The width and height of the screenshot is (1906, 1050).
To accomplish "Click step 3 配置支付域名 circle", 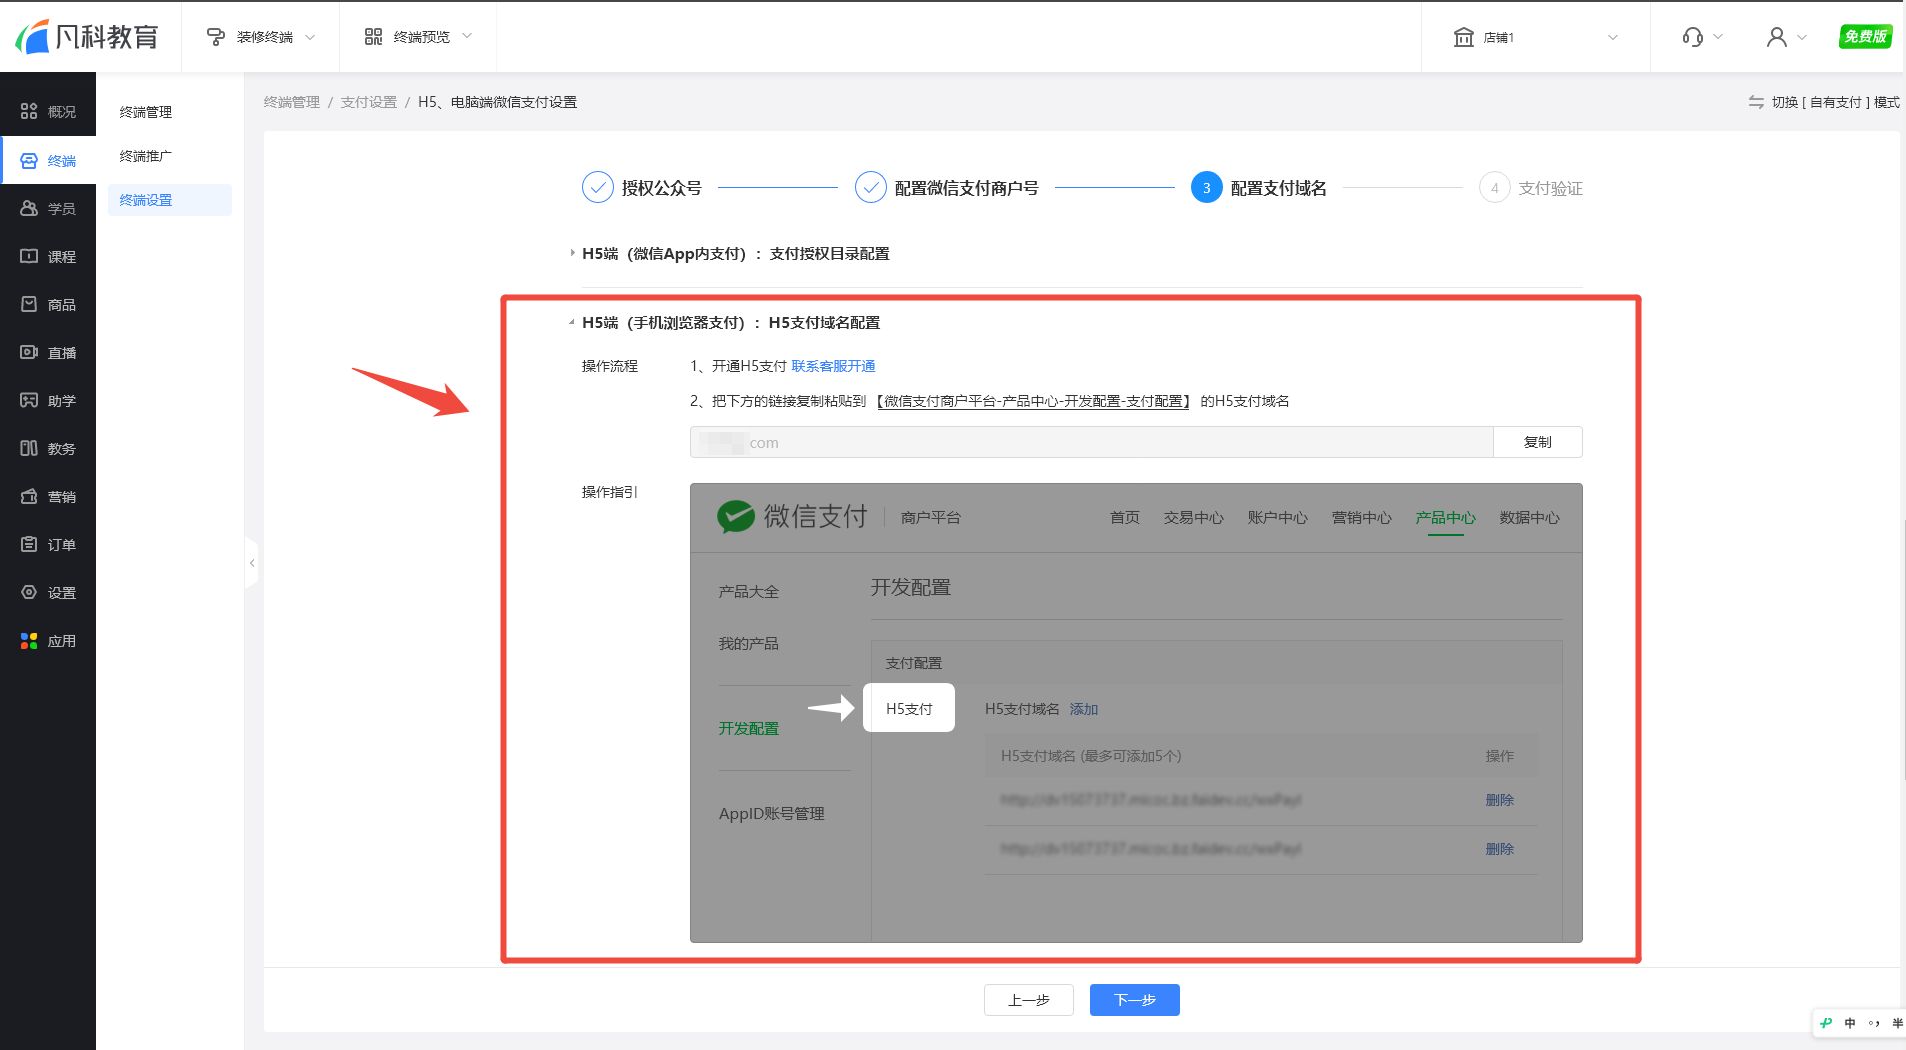I will [1206, 187].
